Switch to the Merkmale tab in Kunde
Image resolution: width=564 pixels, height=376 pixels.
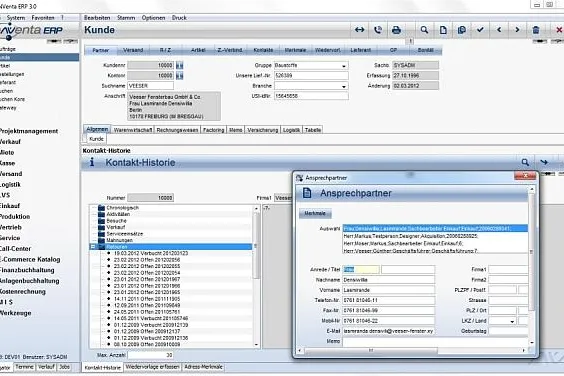295,50
